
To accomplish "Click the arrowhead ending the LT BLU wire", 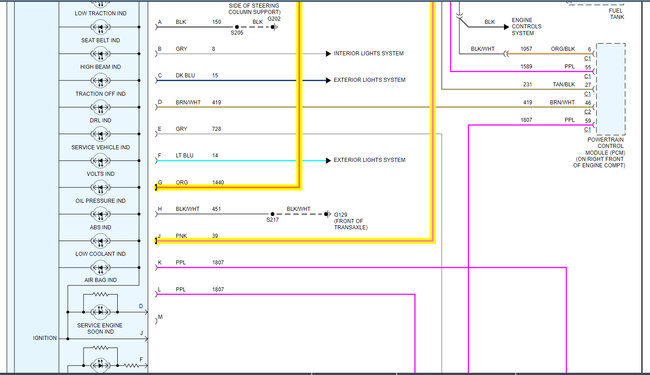I will point(328,160).
